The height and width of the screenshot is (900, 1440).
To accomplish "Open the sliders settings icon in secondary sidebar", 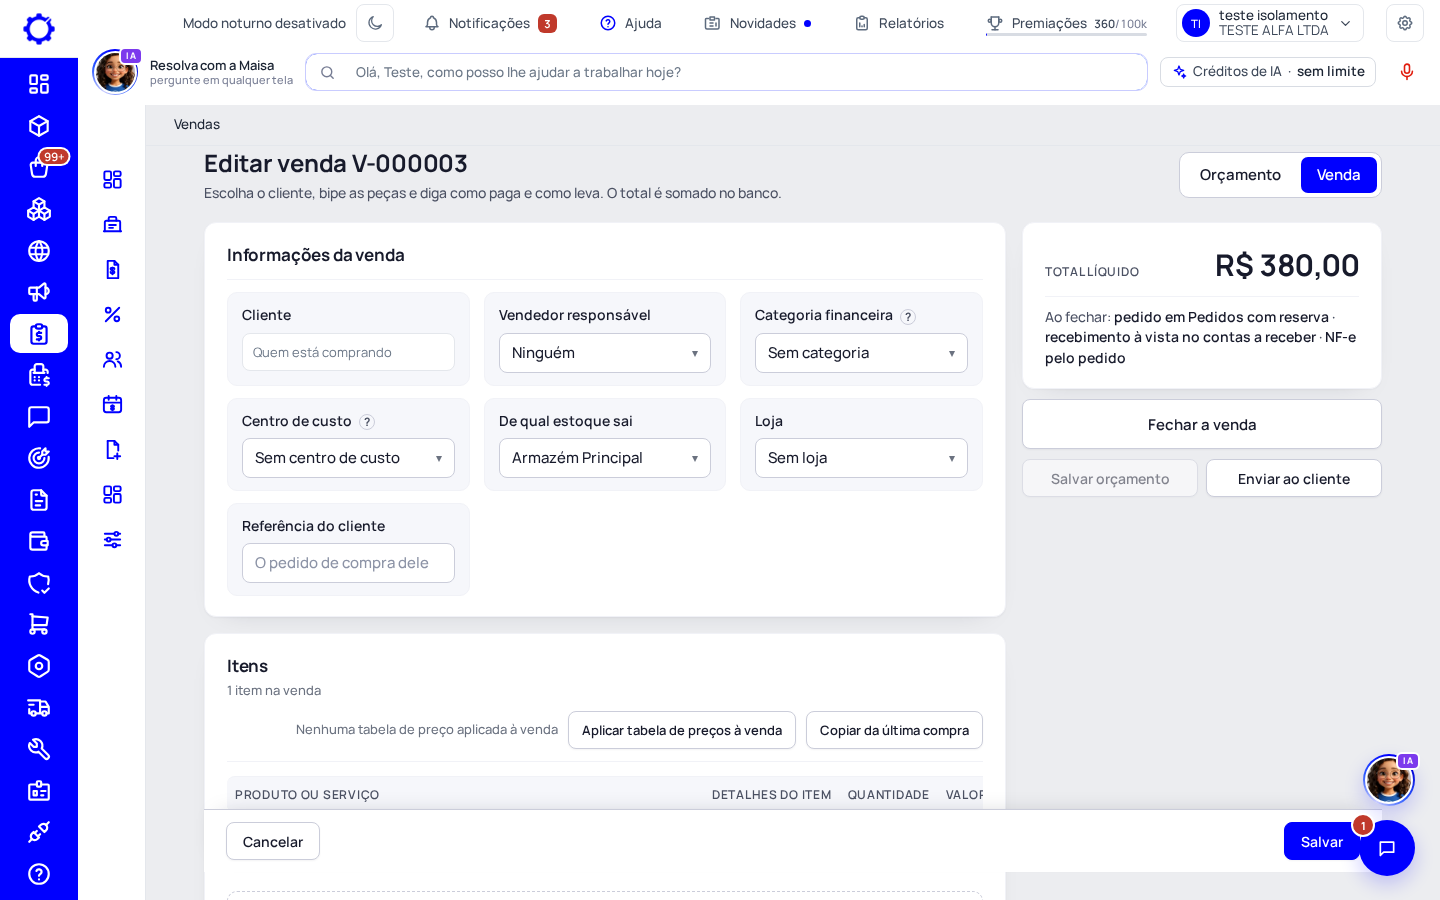I will click(112, 539).
